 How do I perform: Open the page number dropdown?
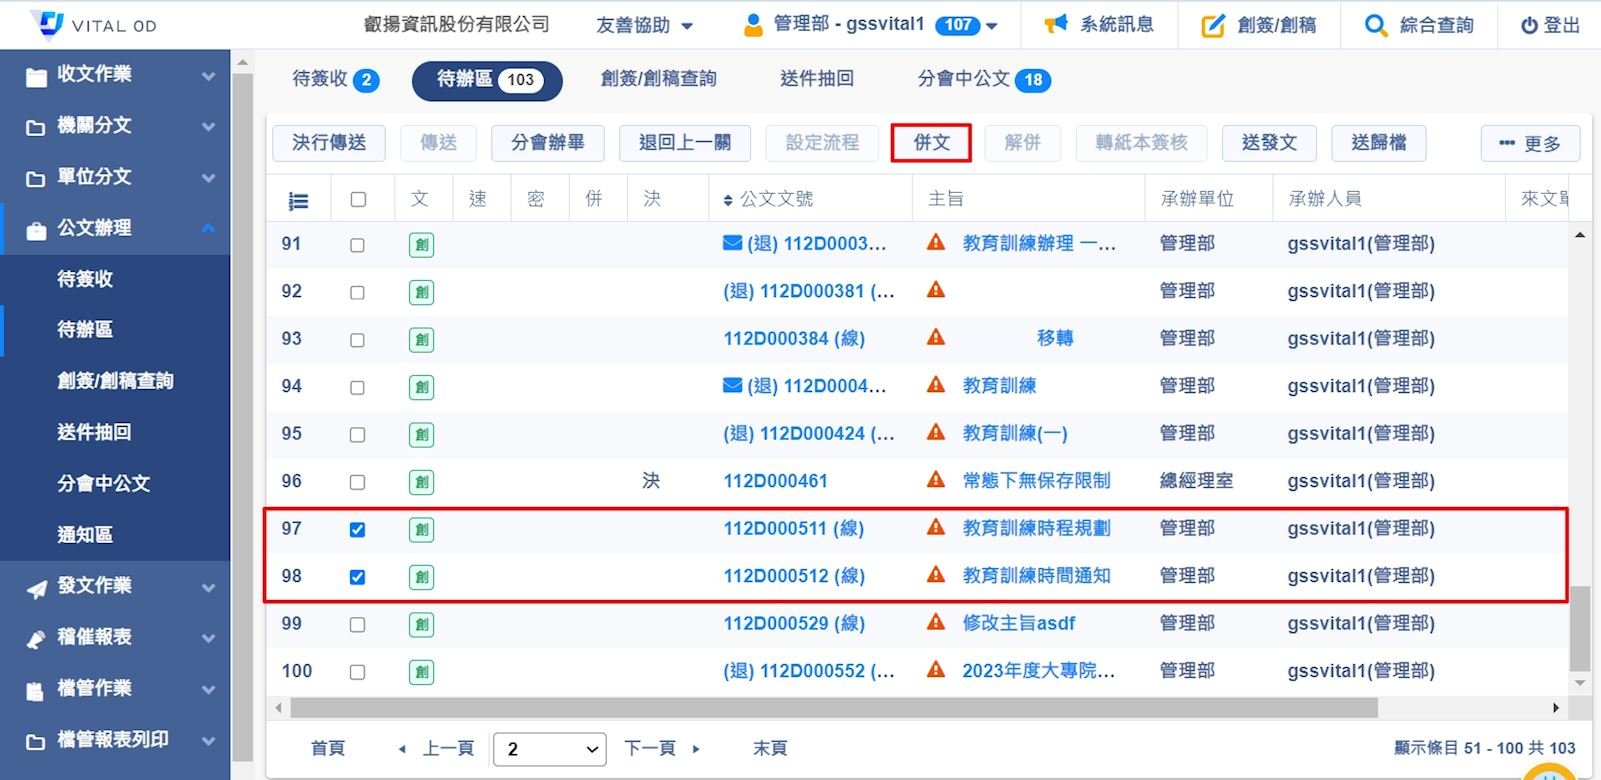(550, 749)
